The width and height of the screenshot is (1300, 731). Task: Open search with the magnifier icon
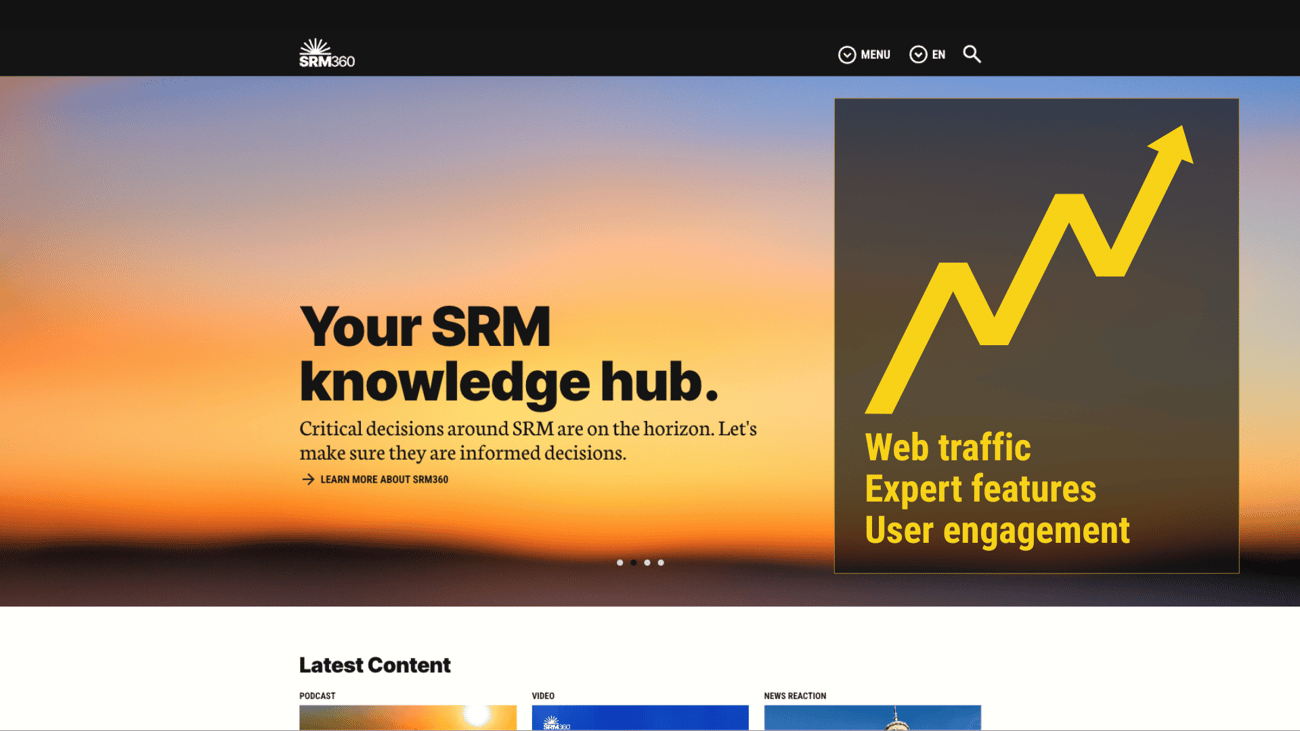click(x=972, y=54)
